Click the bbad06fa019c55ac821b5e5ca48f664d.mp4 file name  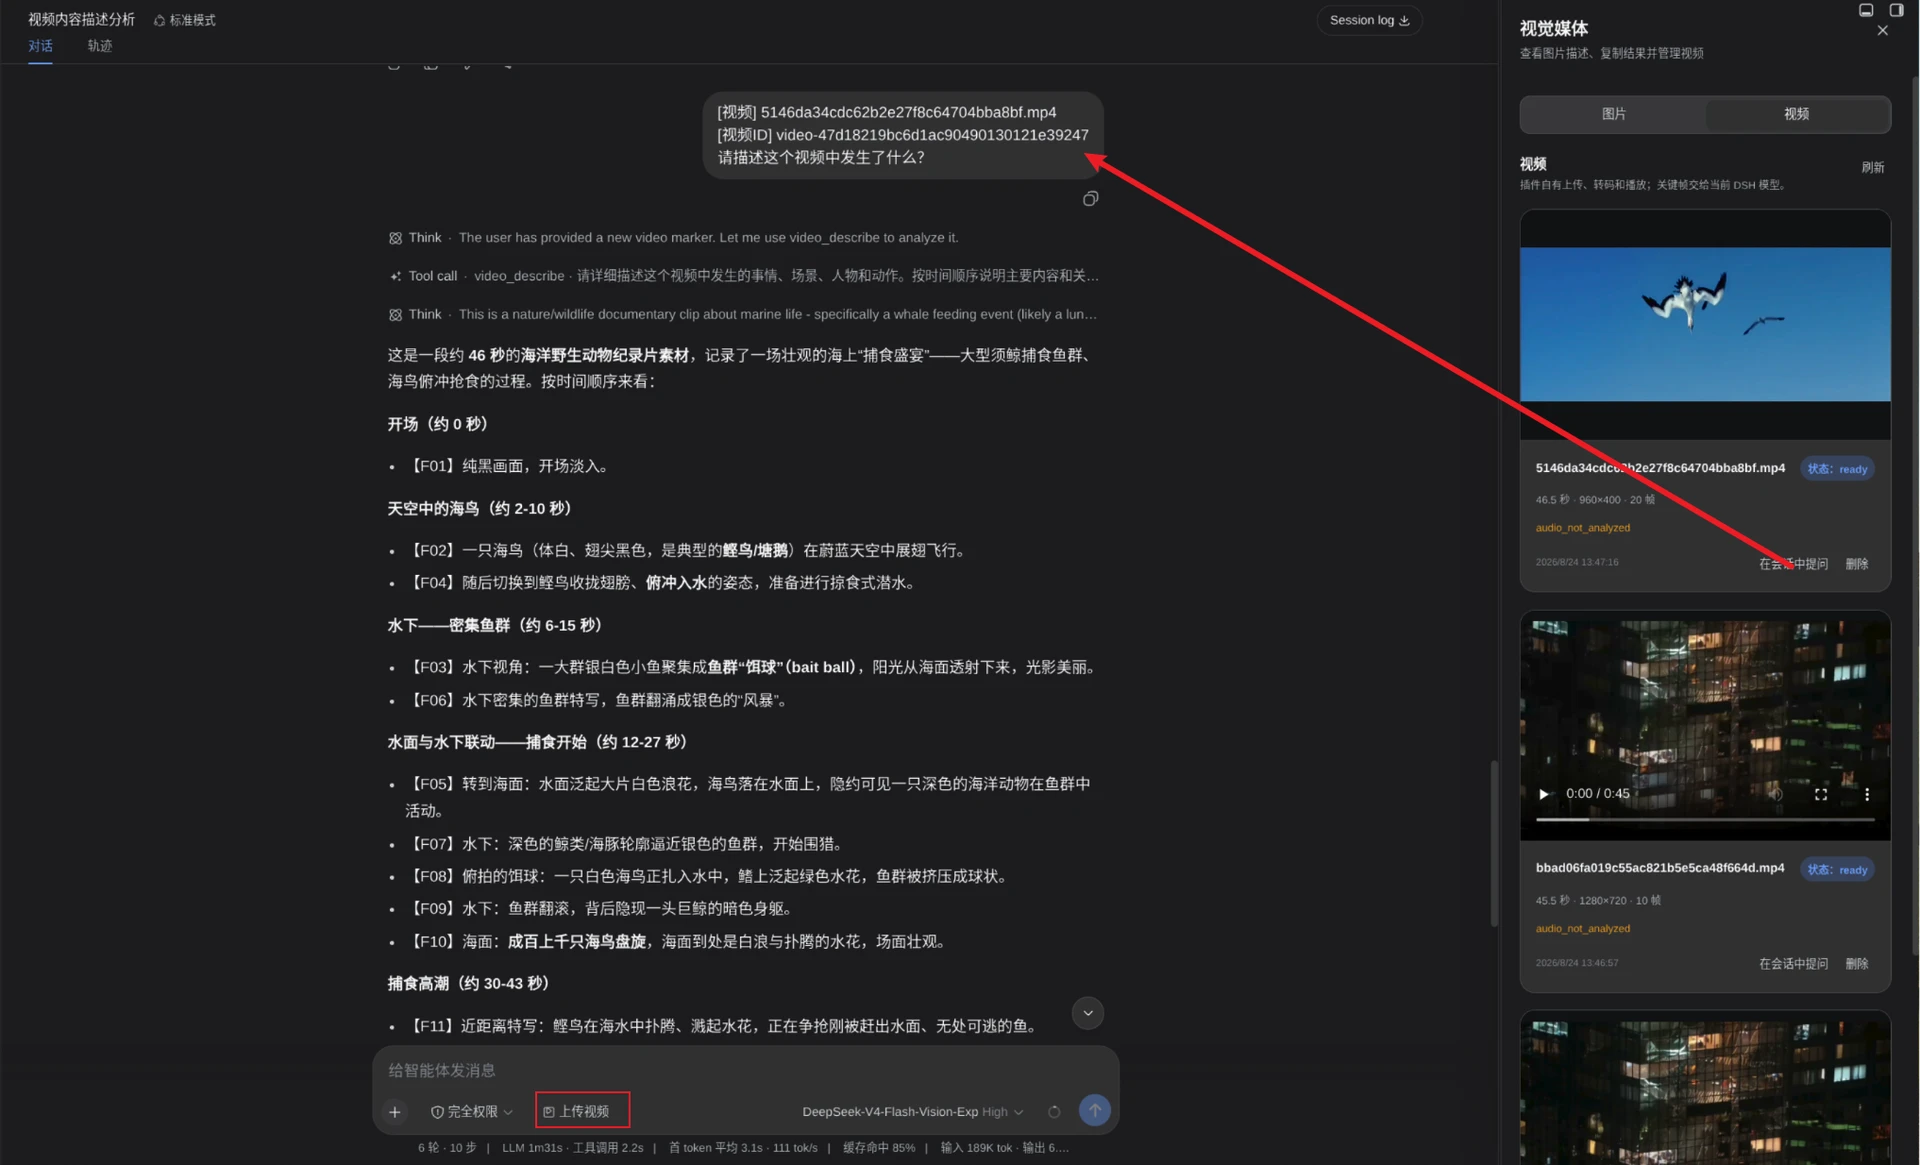pyautogui.click(x=1660, y=868)
